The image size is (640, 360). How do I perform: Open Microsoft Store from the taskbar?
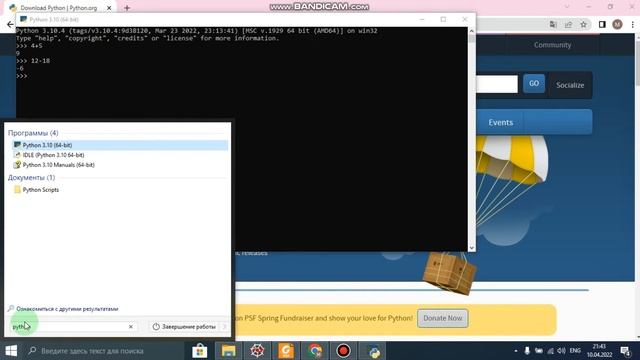(x=200, y=351)
